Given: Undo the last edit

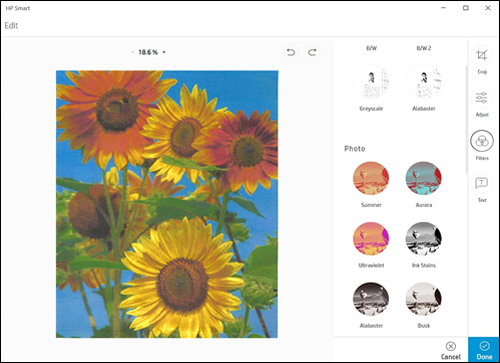Looking at the screenshot, I should [291, 52].
